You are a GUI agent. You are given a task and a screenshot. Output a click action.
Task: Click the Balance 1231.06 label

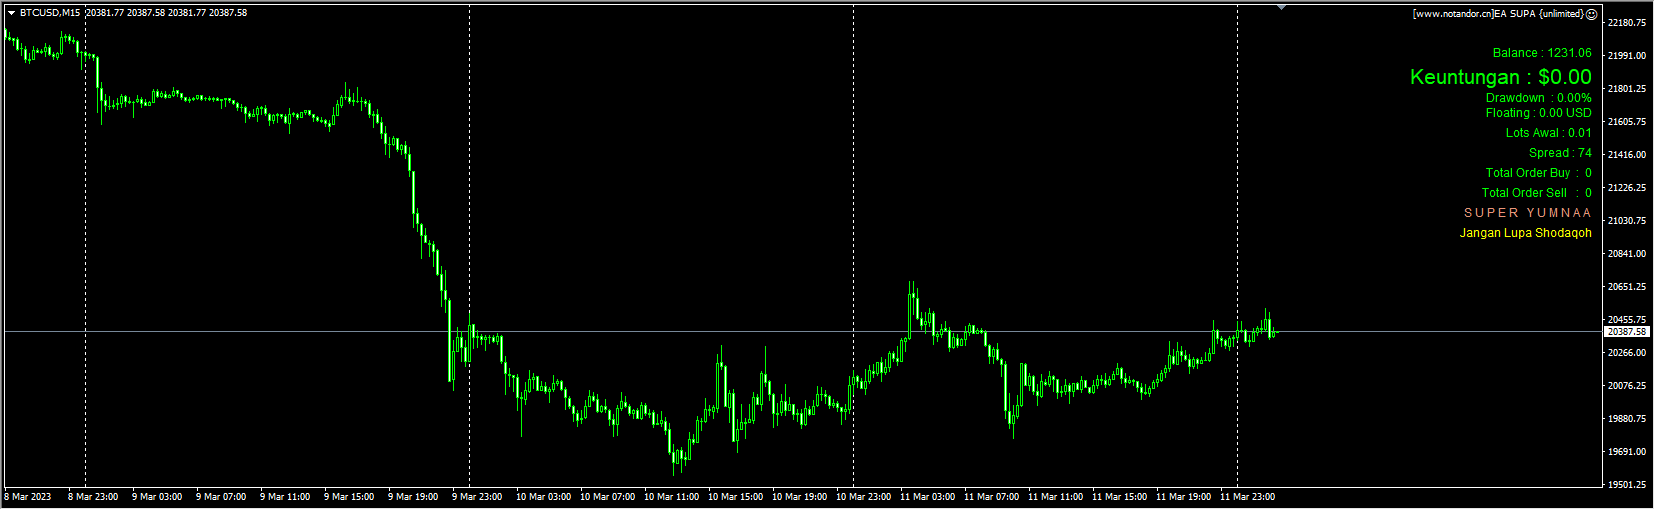coord(1542,53)
